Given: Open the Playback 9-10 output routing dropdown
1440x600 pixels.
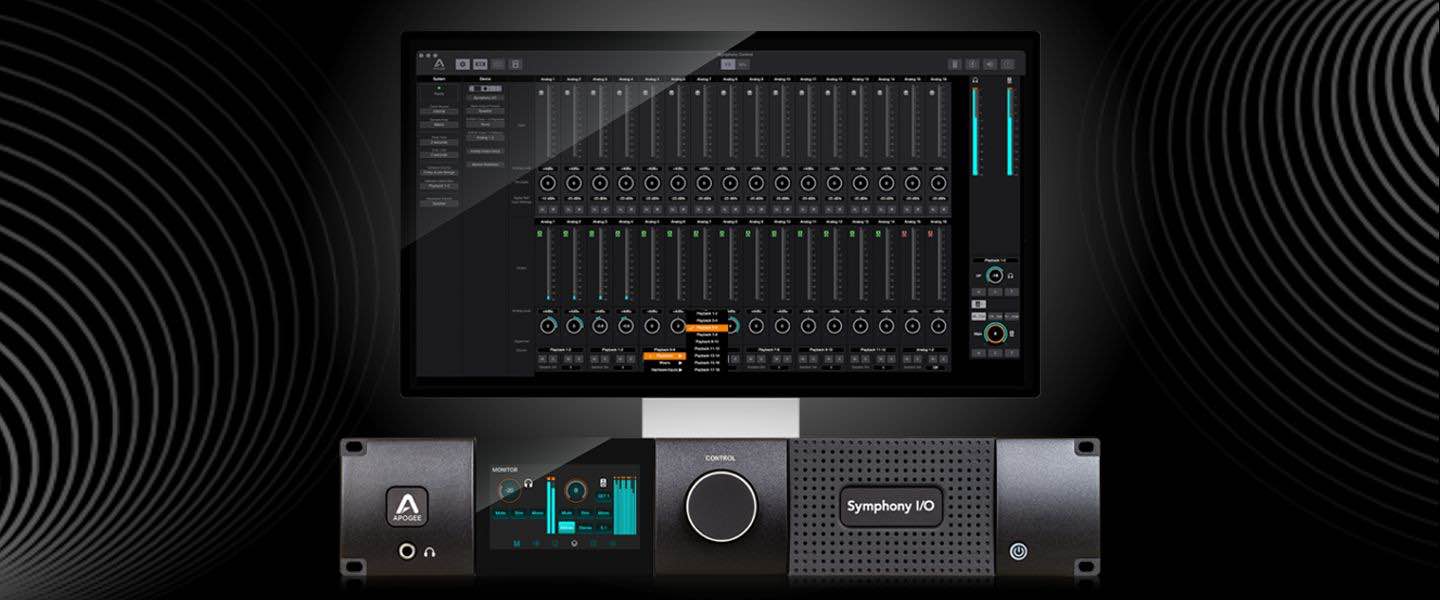Looking at the screenshot, I should (x=821, y=350).
